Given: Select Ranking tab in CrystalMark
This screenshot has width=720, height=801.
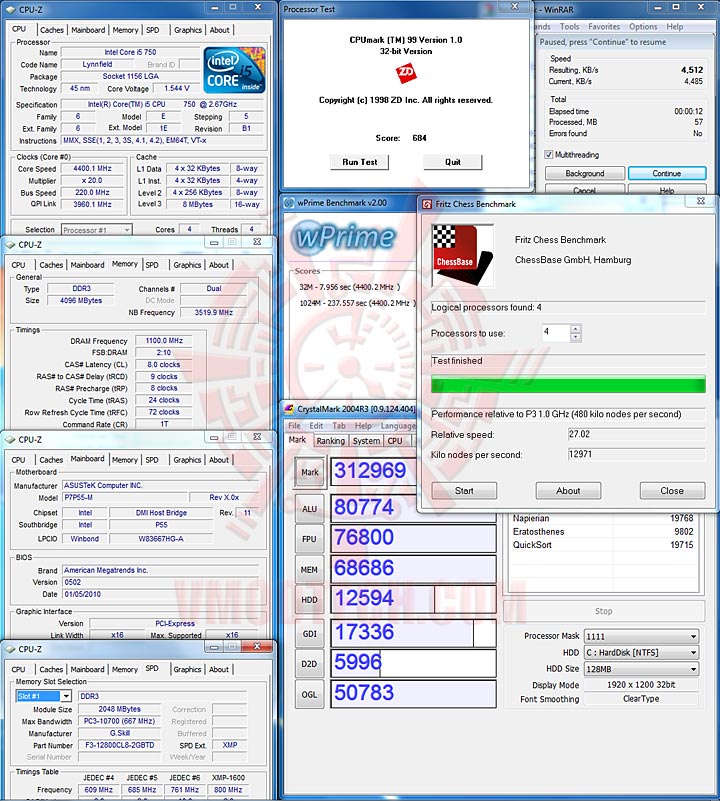Looking at the screenshot, I should [330, 441].
